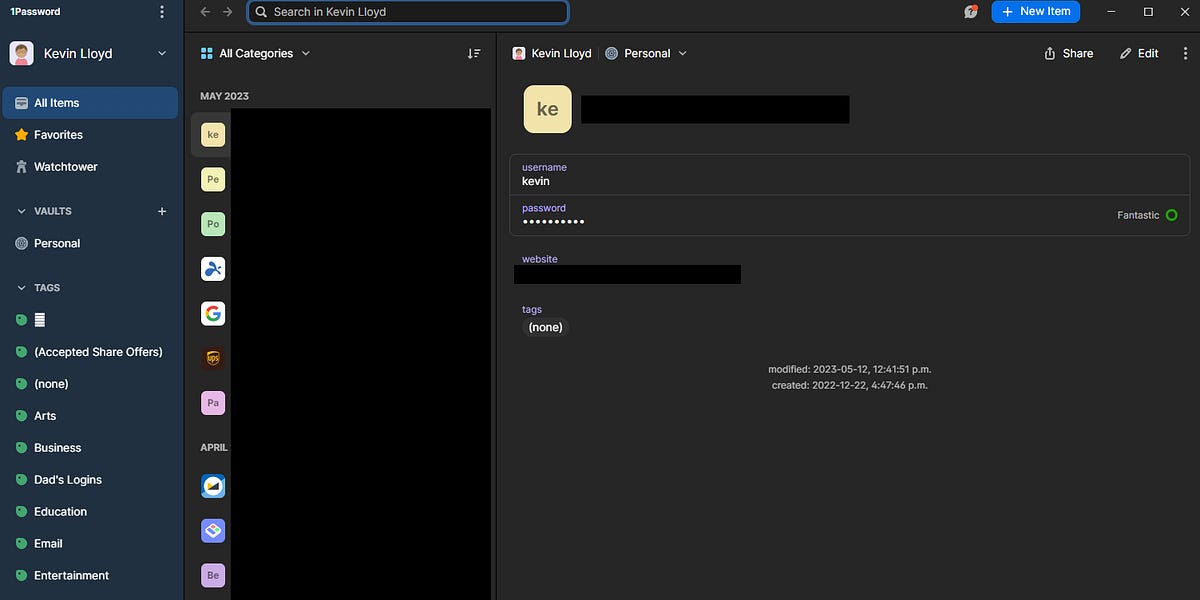Image resolution: width=1200 pixels, height=600 pixels.
Task: Open the Google login item
Action: [x=212, y=313]
